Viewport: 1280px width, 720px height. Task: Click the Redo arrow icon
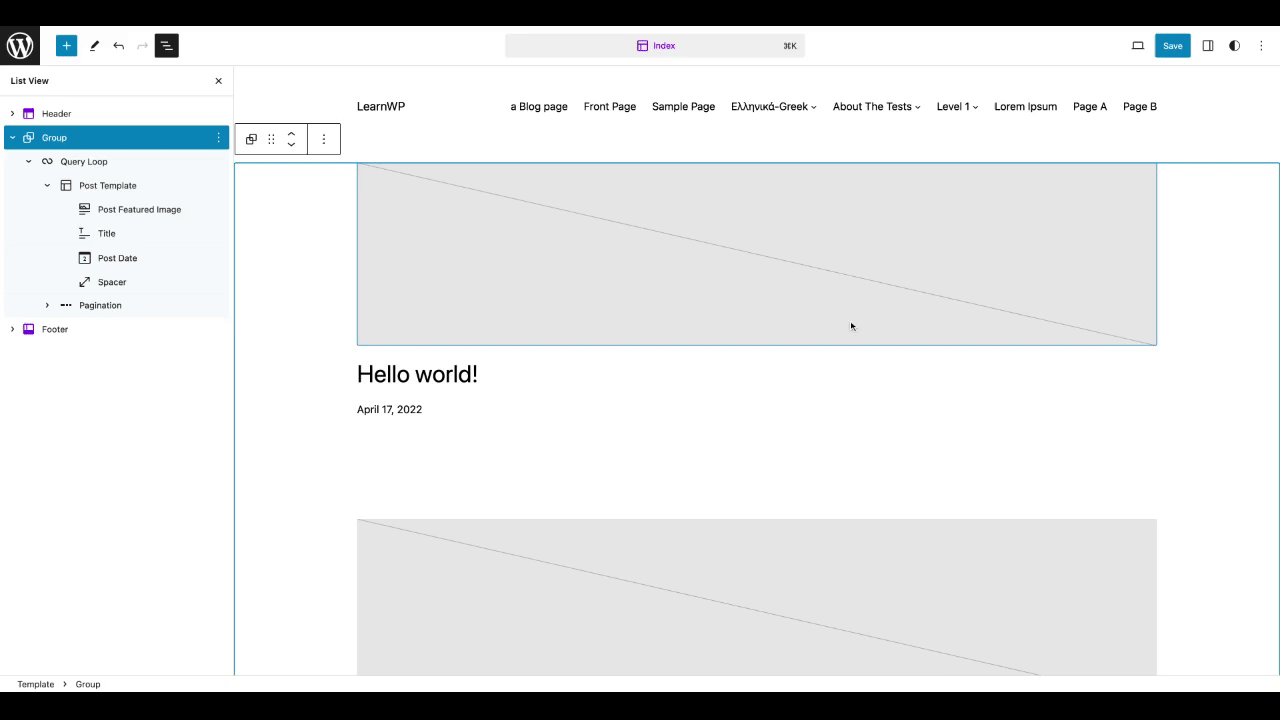(142, 45)
